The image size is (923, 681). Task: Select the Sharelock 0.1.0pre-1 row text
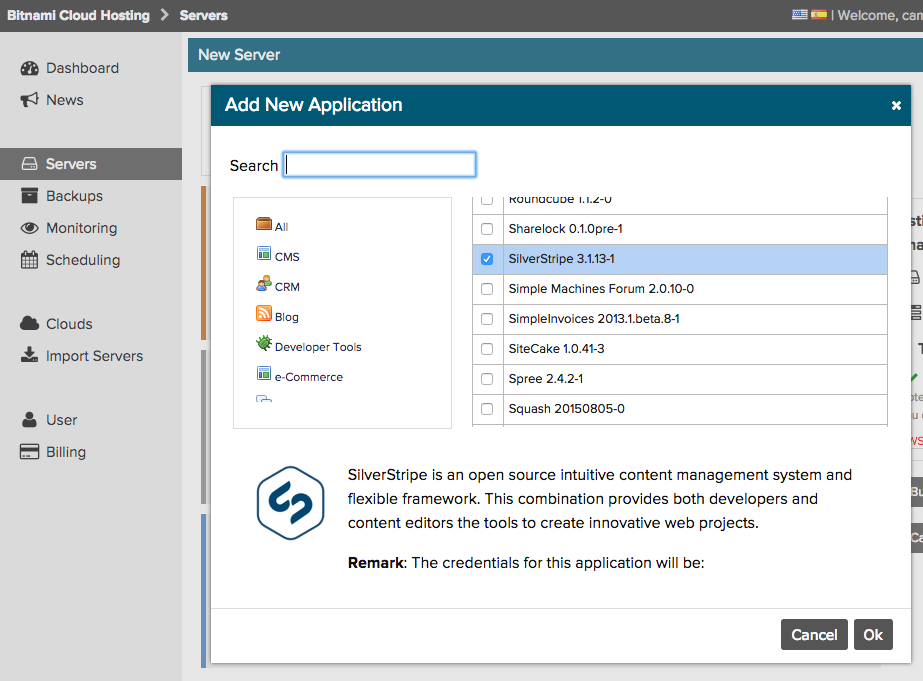coord(566,229)
